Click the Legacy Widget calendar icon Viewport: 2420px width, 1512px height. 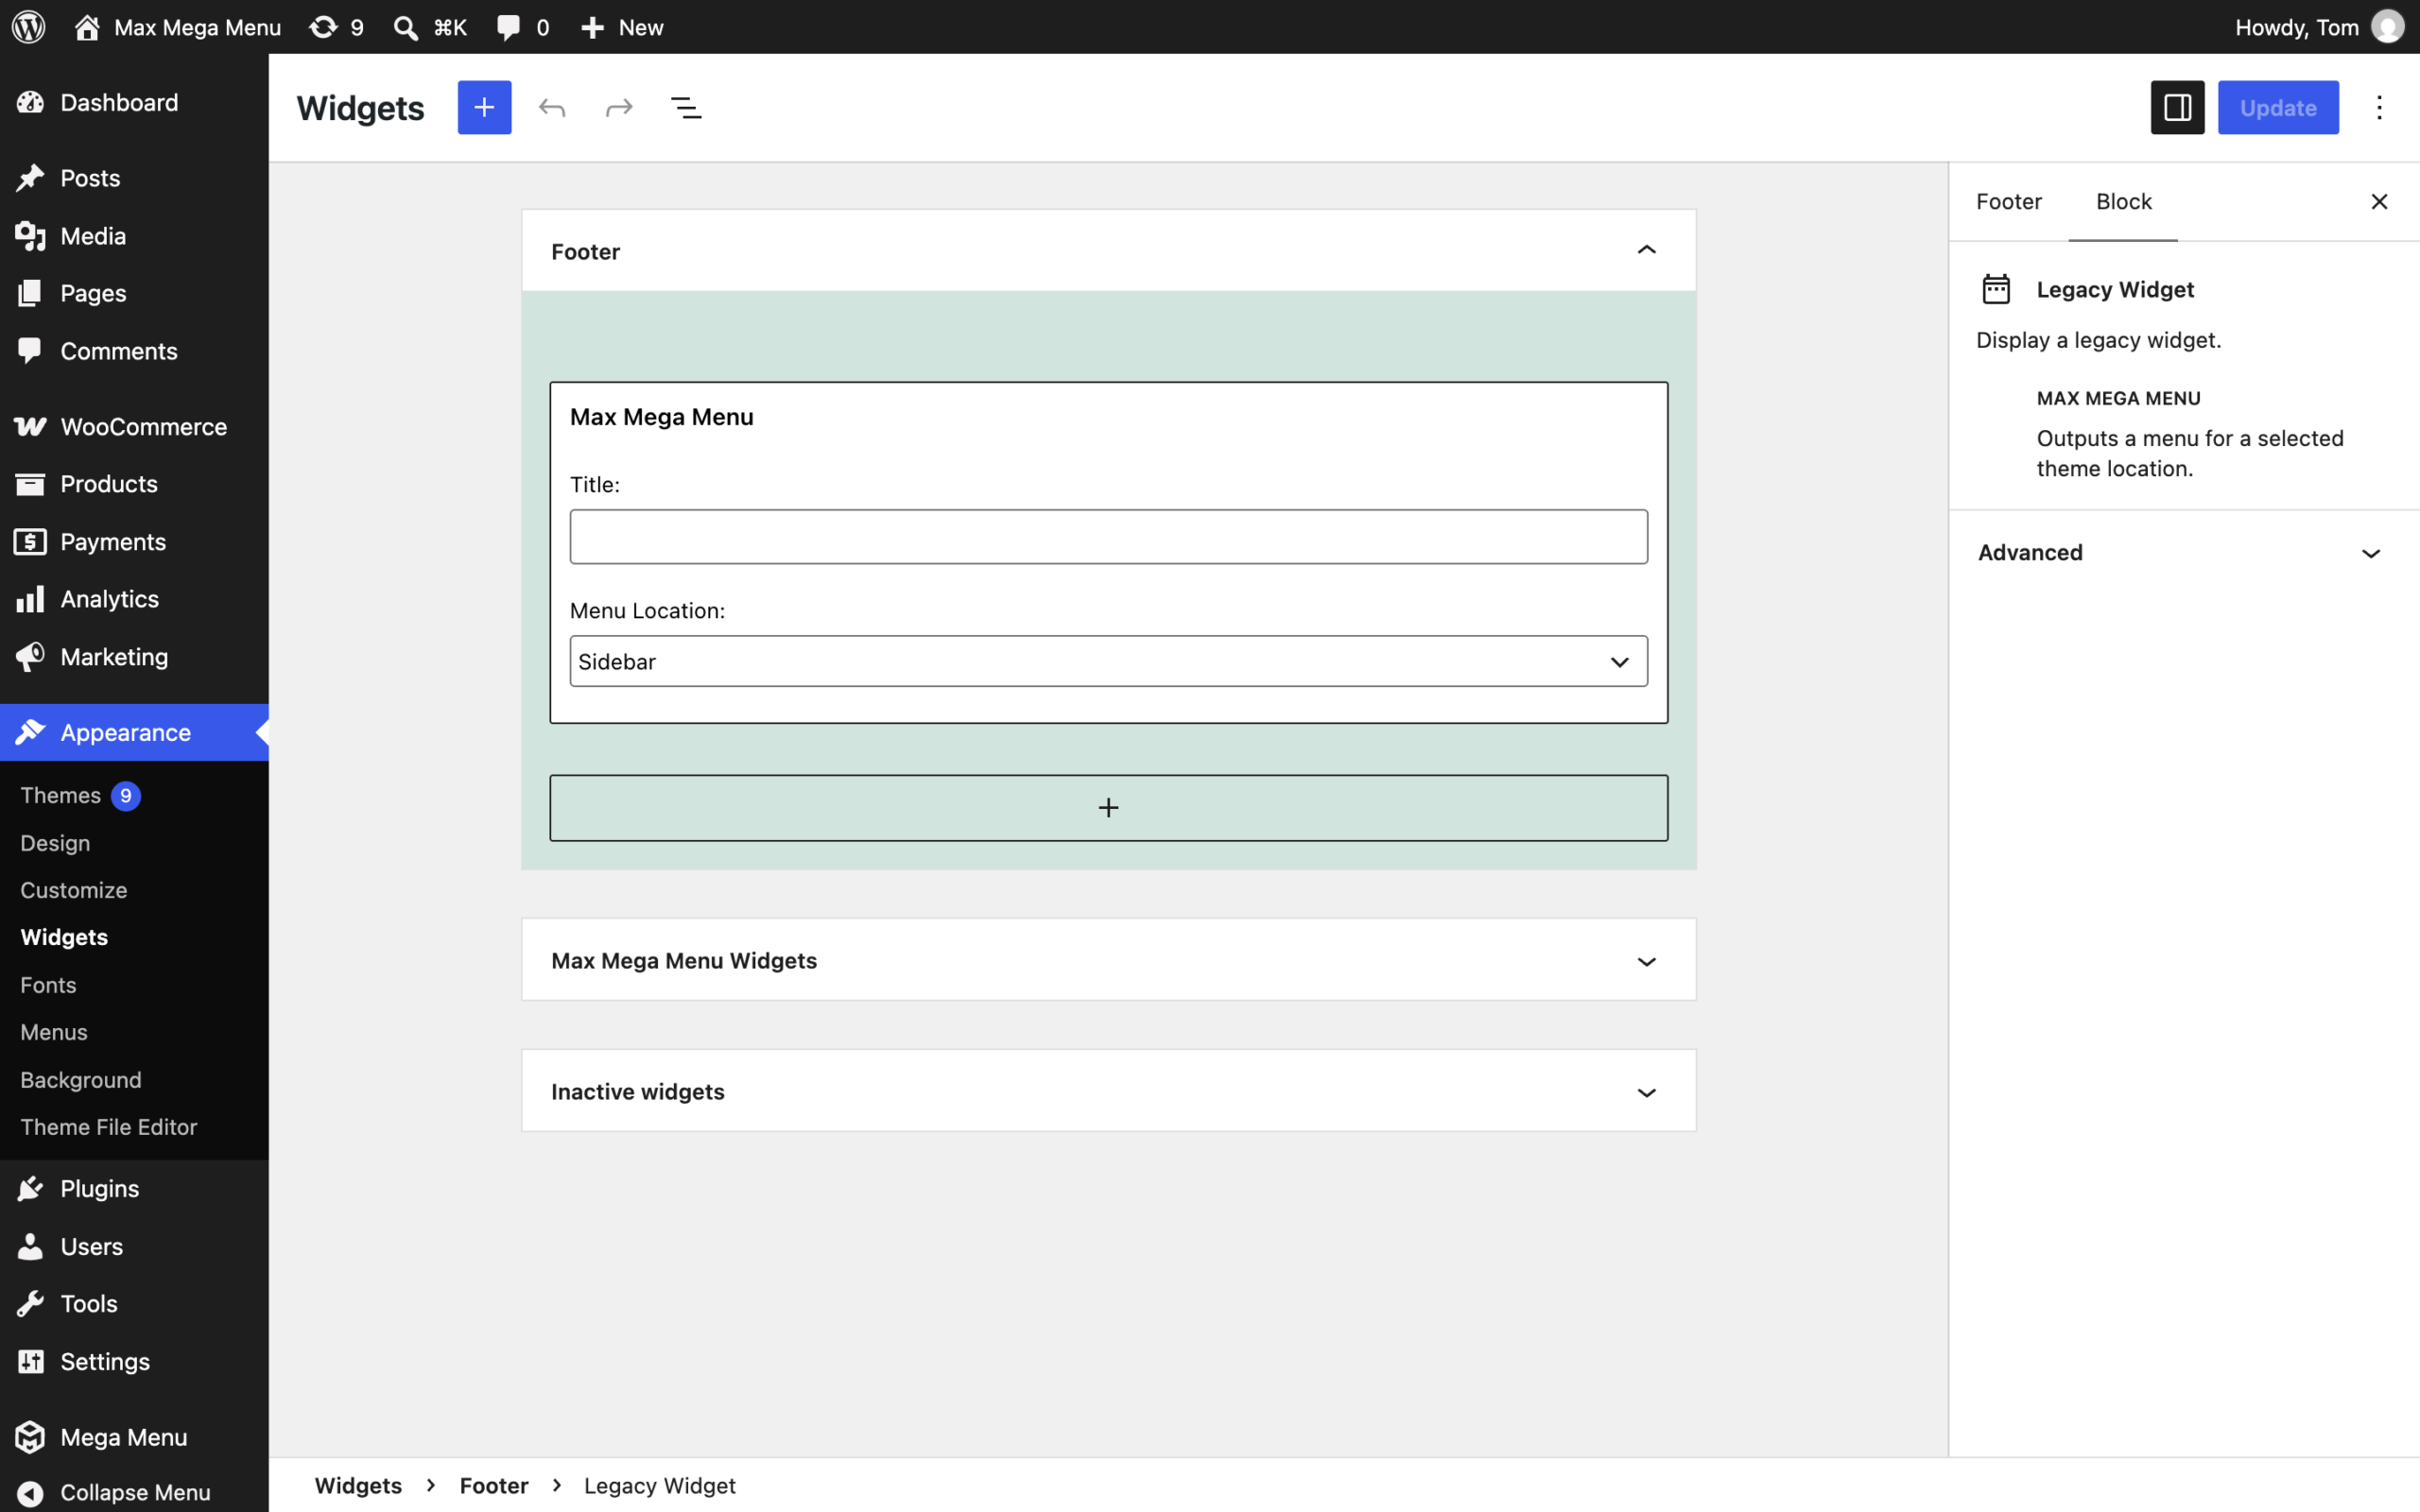click(x=1996, y=289)
